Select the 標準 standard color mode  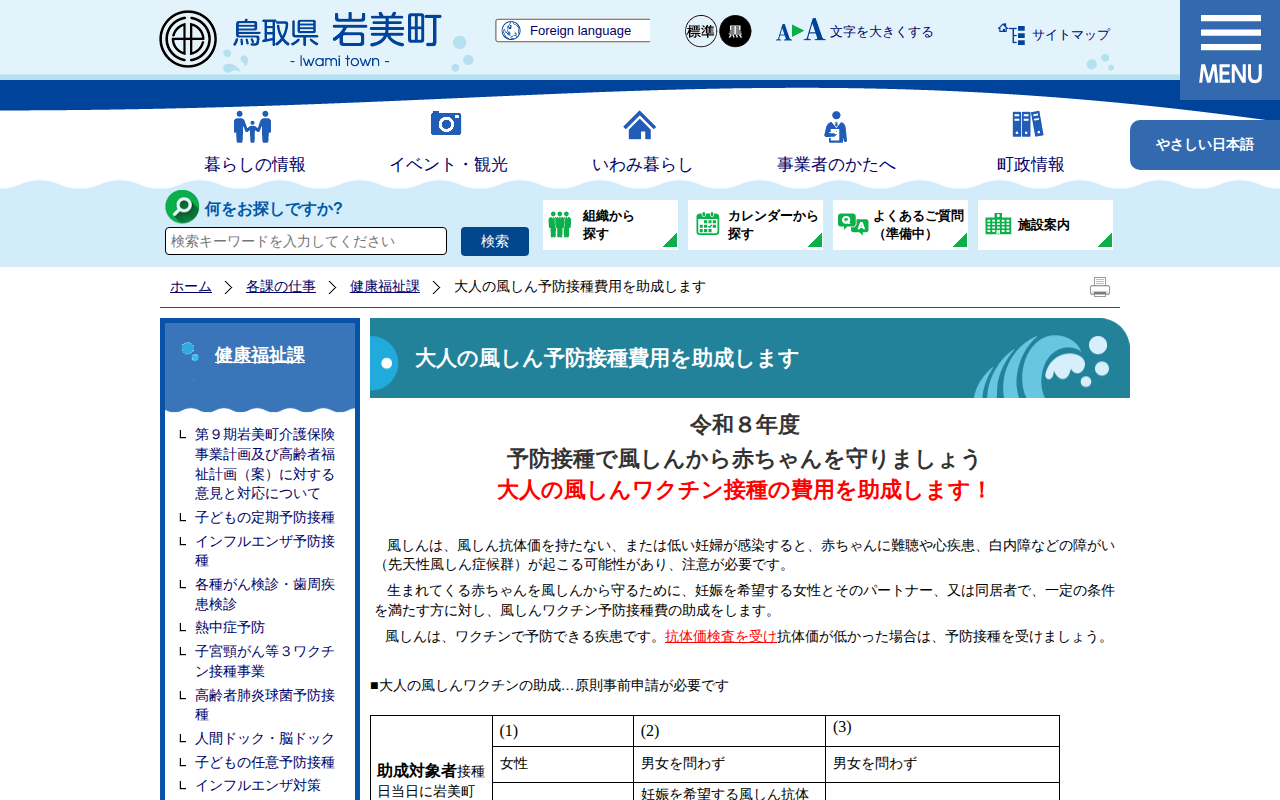point(701,31)
